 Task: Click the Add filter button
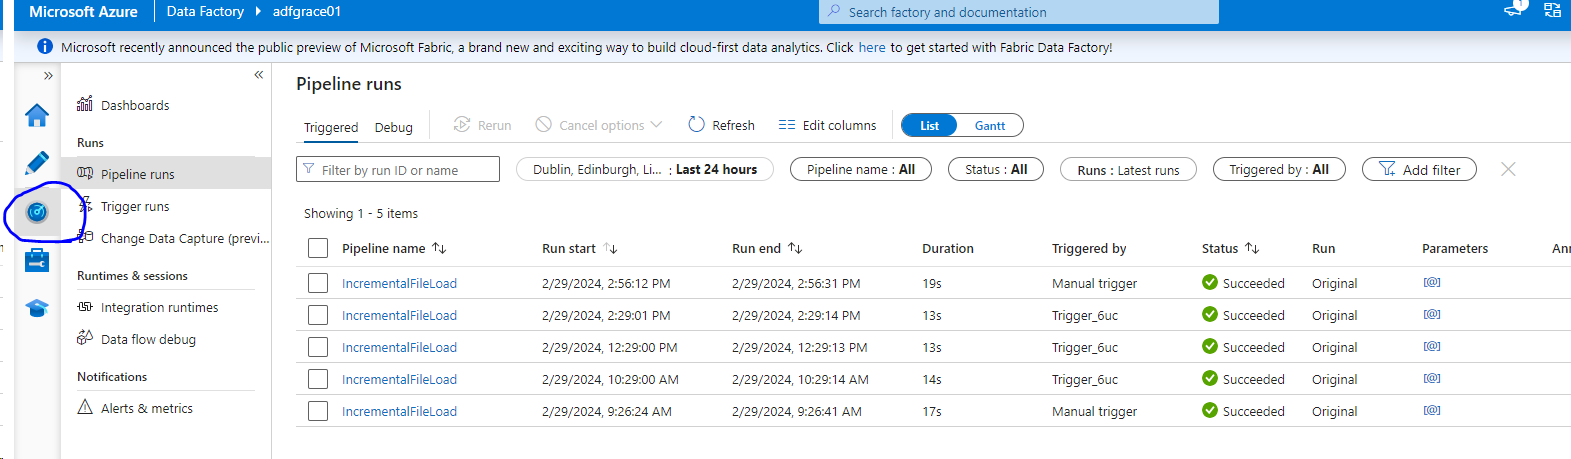click(x=1418, y=170)
